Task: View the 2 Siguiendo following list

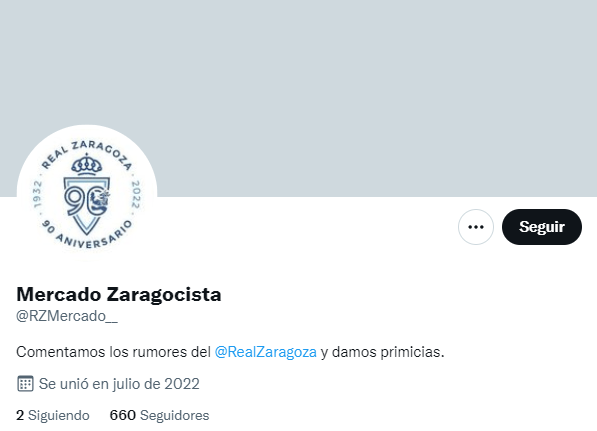Action: [x=53, y=415]
